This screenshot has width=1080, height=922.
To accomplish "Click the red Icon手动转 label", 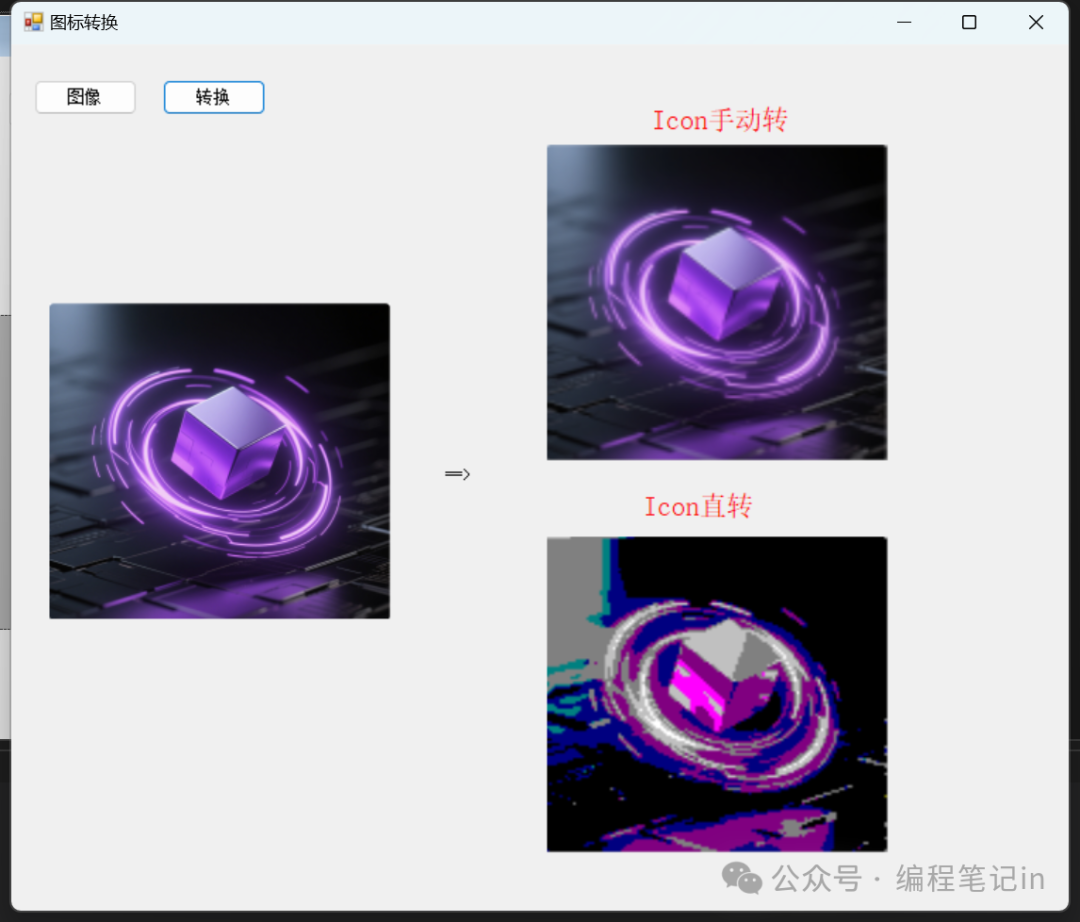I will pyautogui.click(x=719, y=119).
